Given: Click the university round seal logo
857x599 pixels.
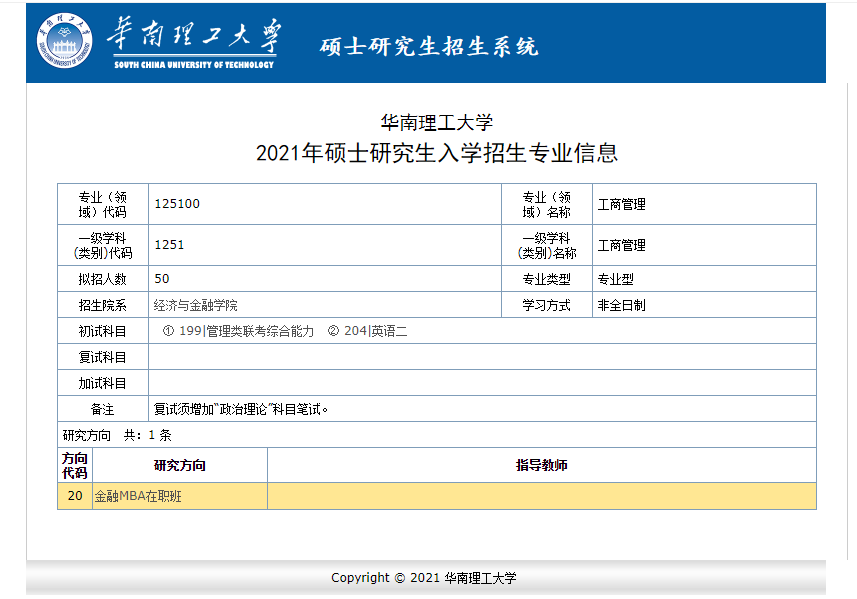Looking at the screenshot, I should coord(64,41).
